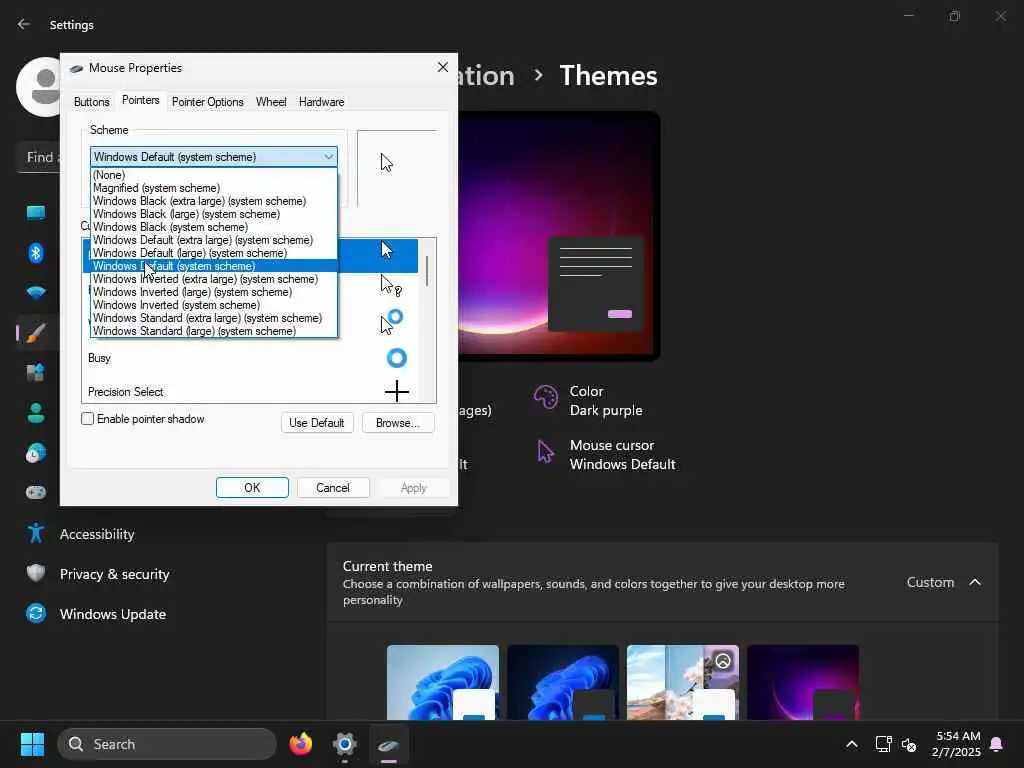Screen dimensions: 1024x768
Task: Open Bluetooth & devices sidebar icon
Action: (x=36, y=252)
